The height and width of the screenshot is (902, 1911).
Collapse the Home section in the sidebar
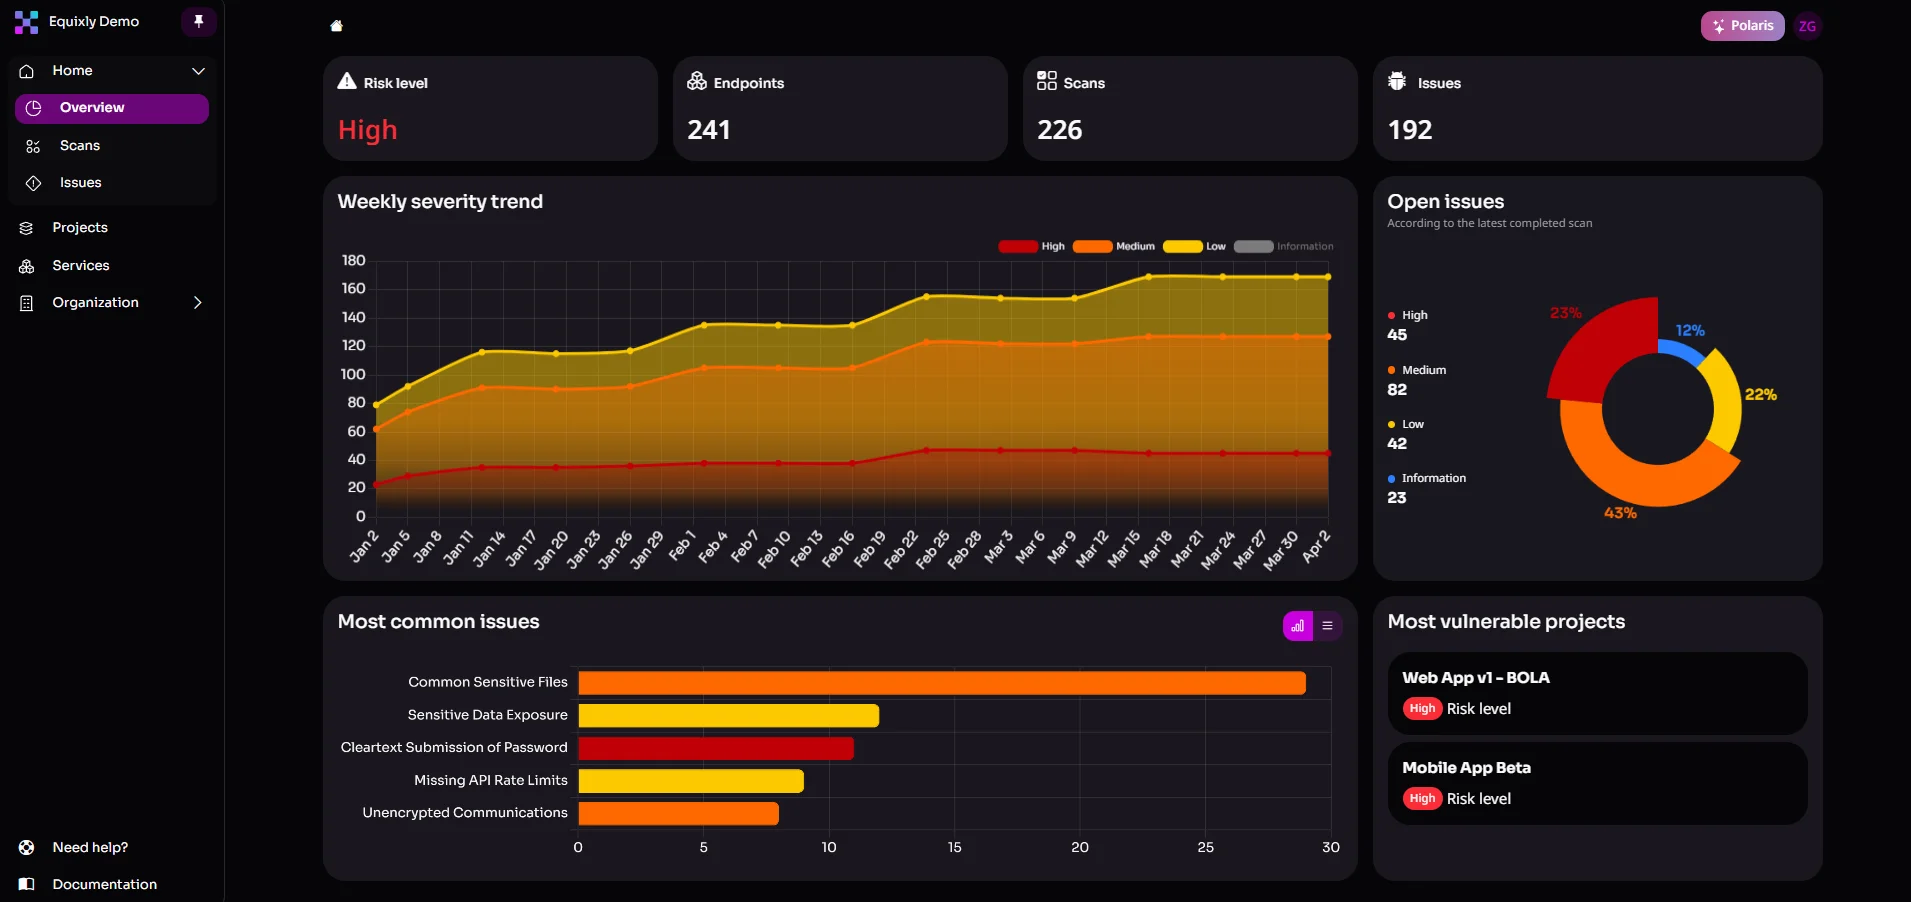click(x=198, y=71)
